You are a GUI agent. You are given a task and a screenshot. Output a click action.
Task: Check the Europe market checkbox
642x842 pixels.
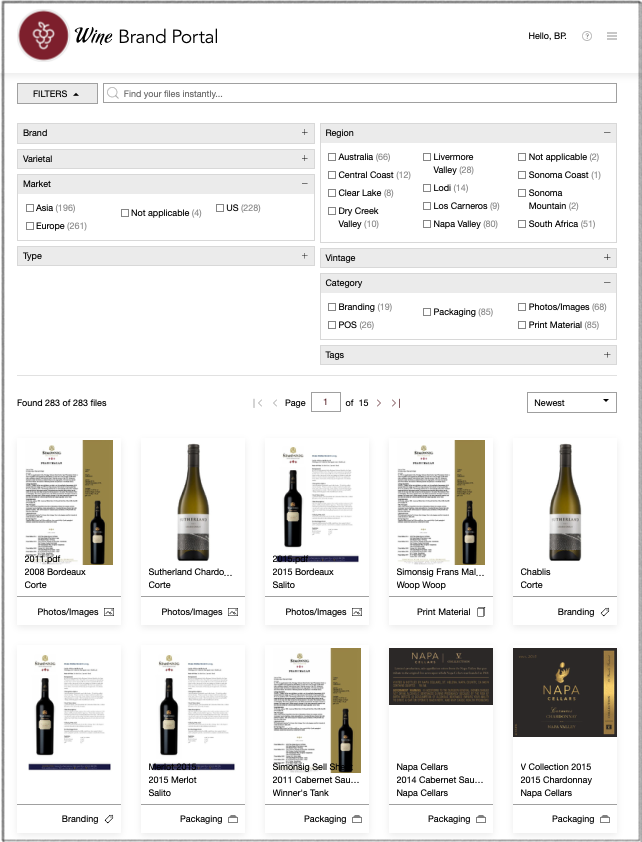tap(30, 226)
